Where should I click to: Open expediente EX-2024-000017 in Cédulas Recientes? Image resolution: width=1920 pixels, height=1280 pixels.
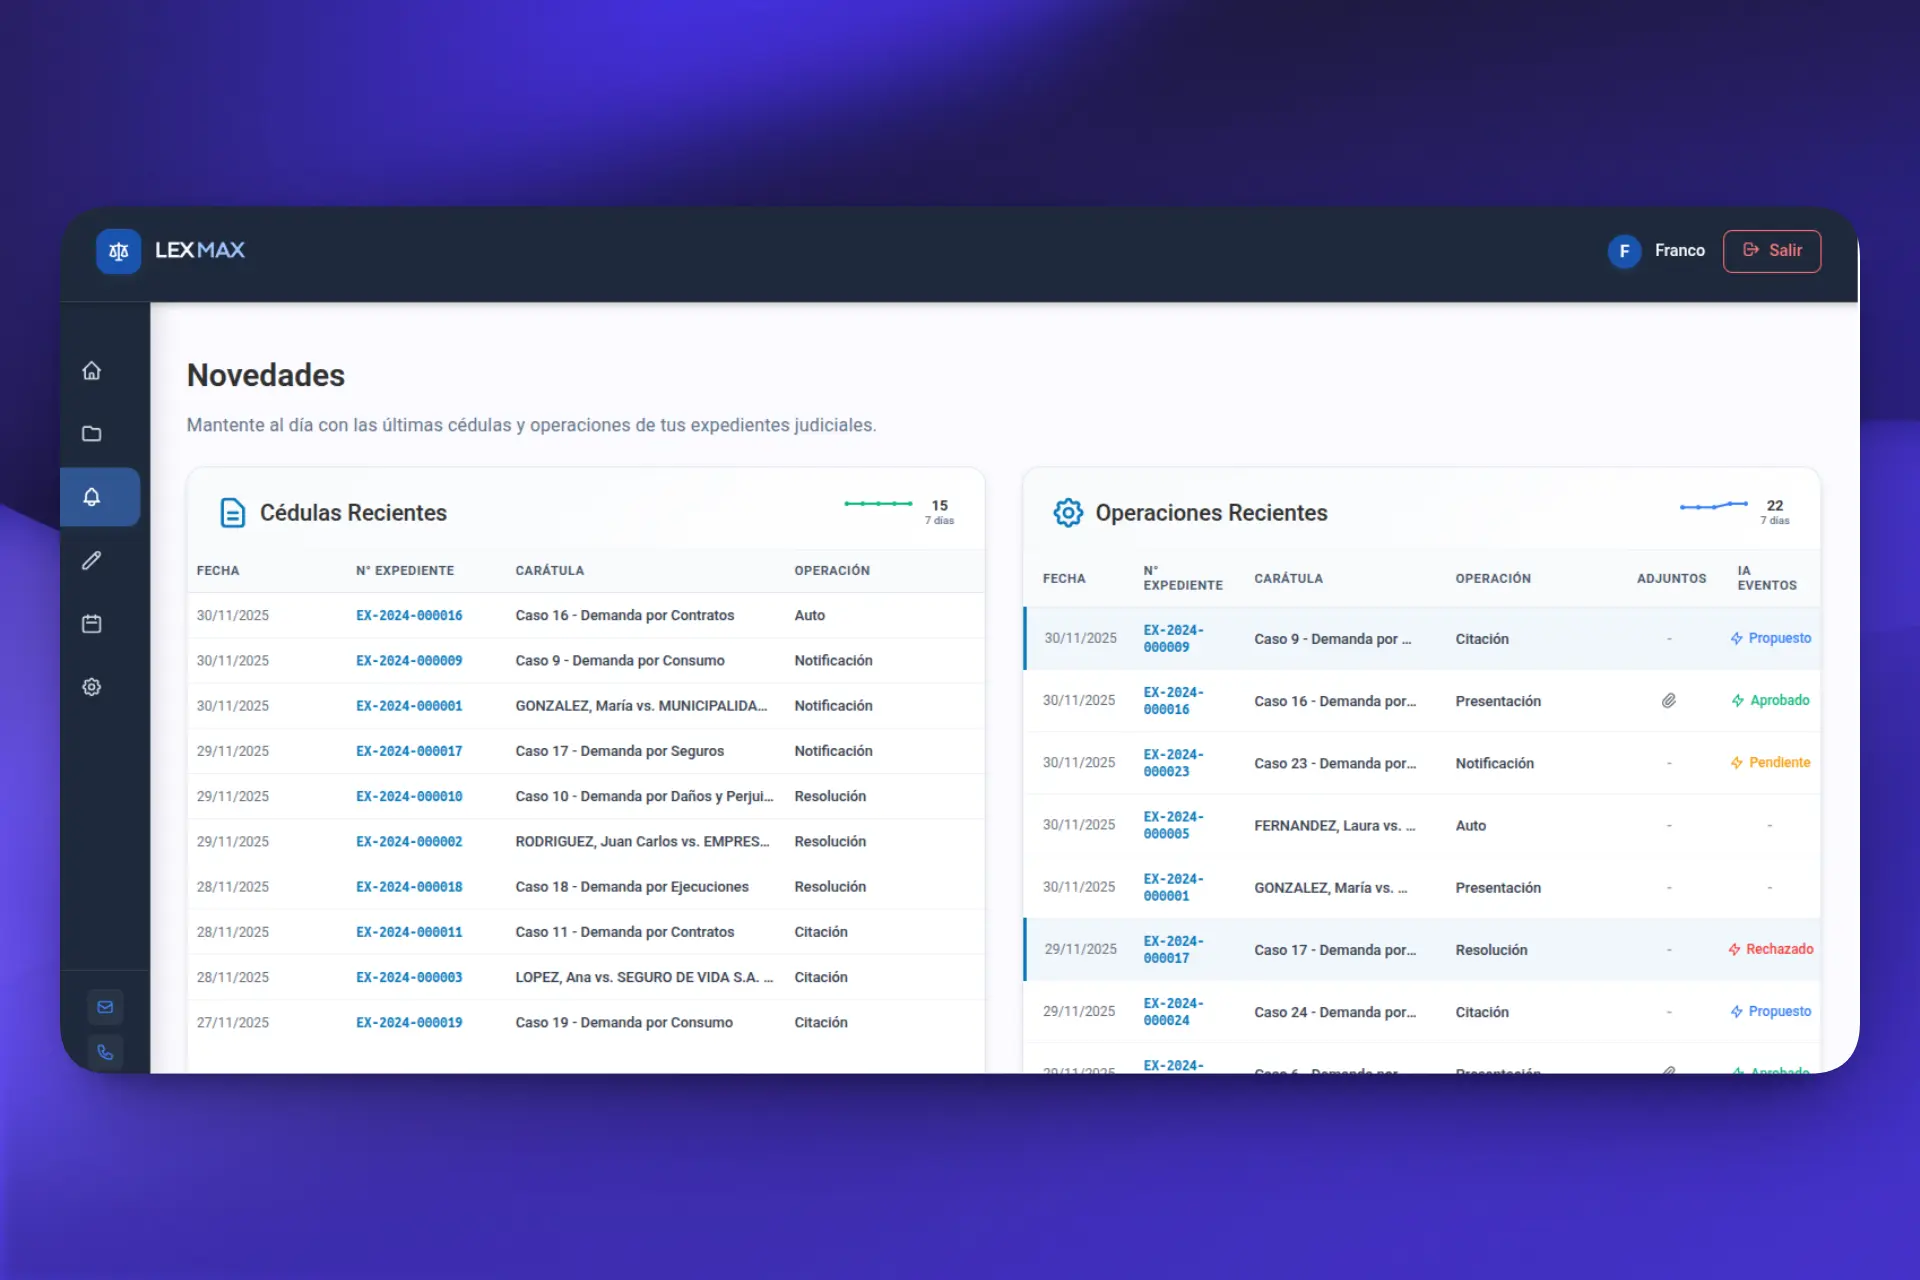[x=409, y=751]
